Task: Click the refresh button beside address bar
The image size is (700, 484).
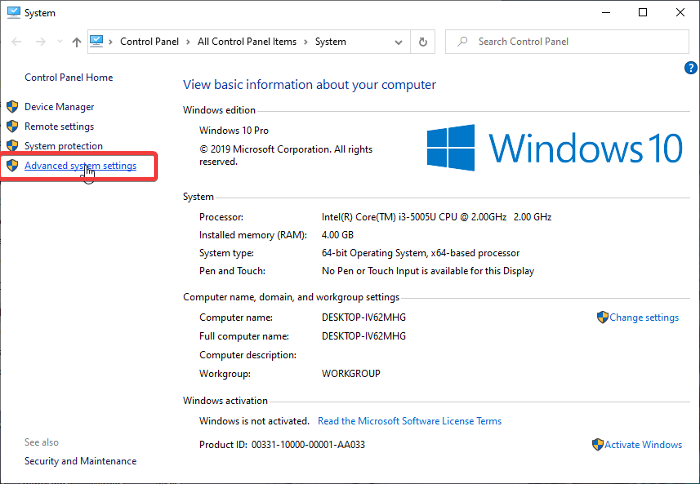Action: tap(424, 42)
